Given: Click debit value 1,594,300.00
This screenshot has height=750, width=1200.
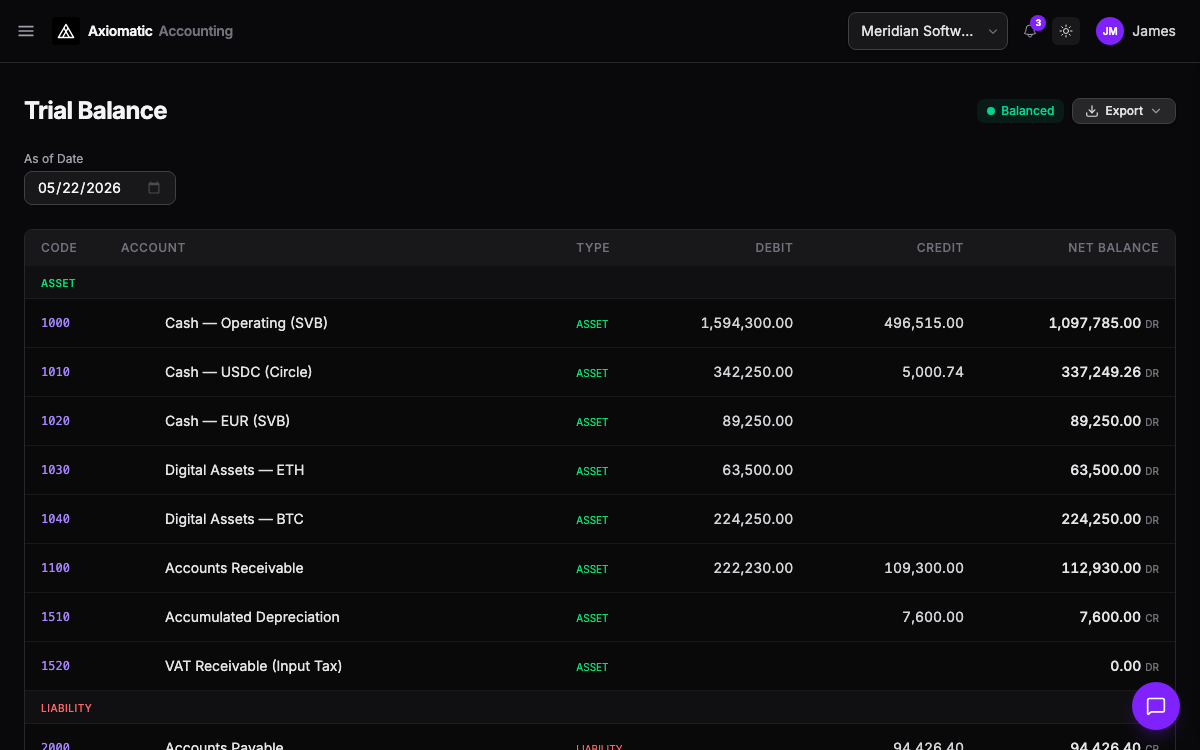Looking at the screenshot, I should pos(747,323).
